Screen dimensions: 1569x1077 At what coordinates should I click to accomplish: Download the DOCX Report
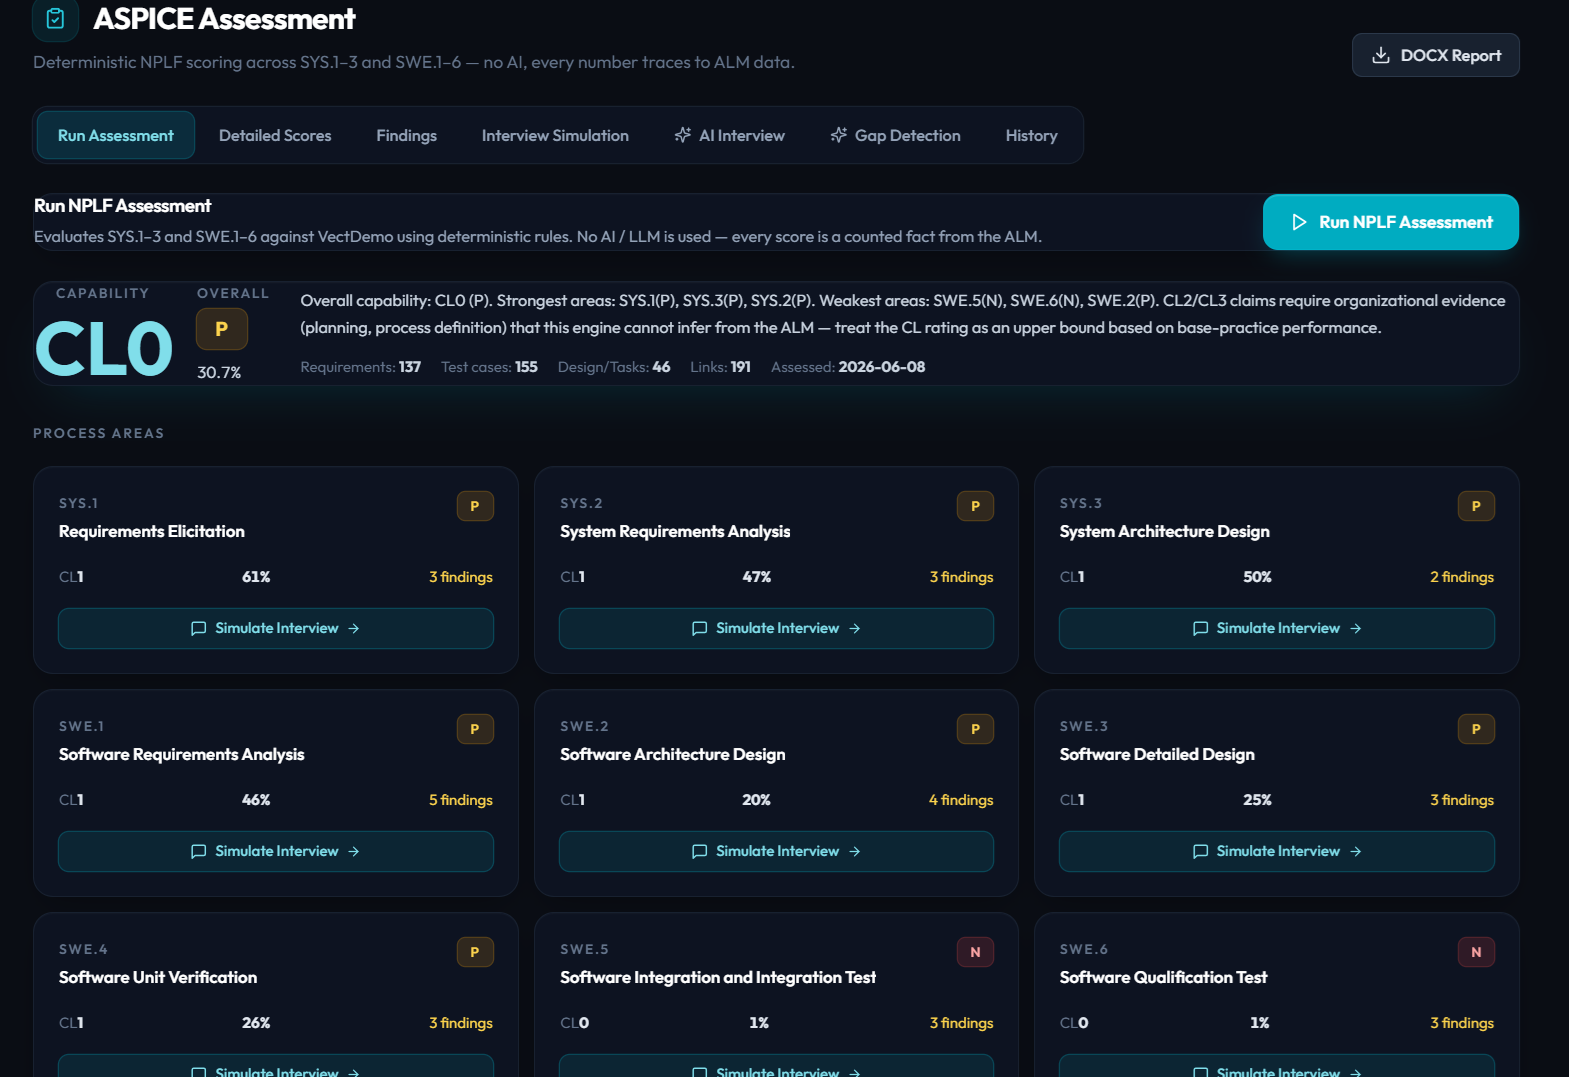tap(1436, 55)
